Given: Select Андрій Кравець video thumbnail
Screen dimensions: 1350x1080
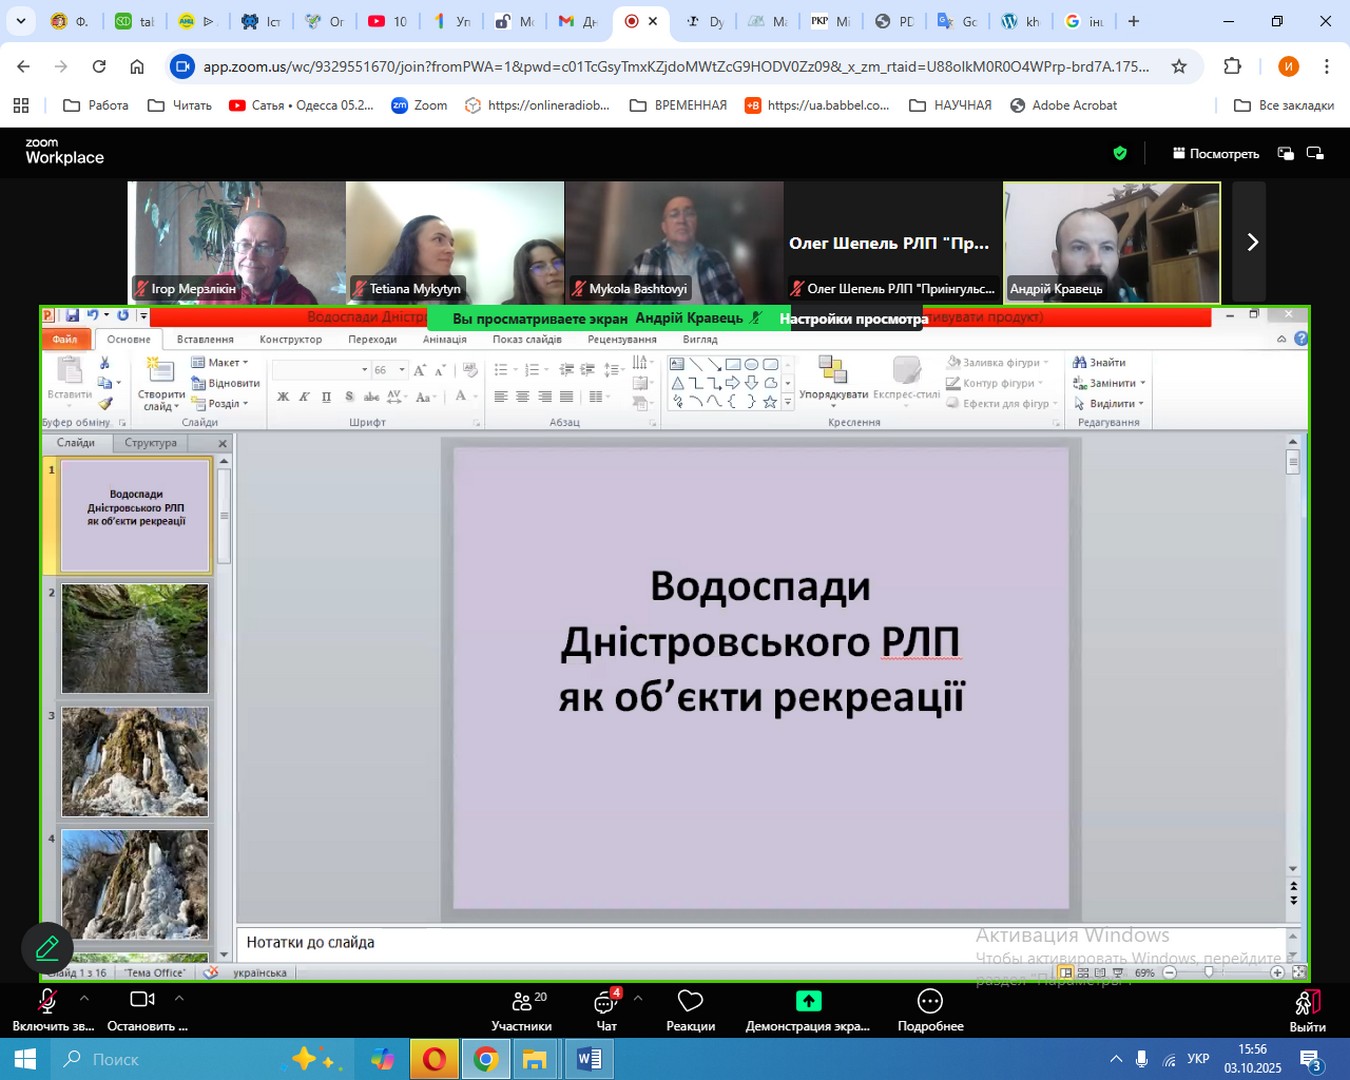Looking at the screenshot, I should [x=1111, y=242].
